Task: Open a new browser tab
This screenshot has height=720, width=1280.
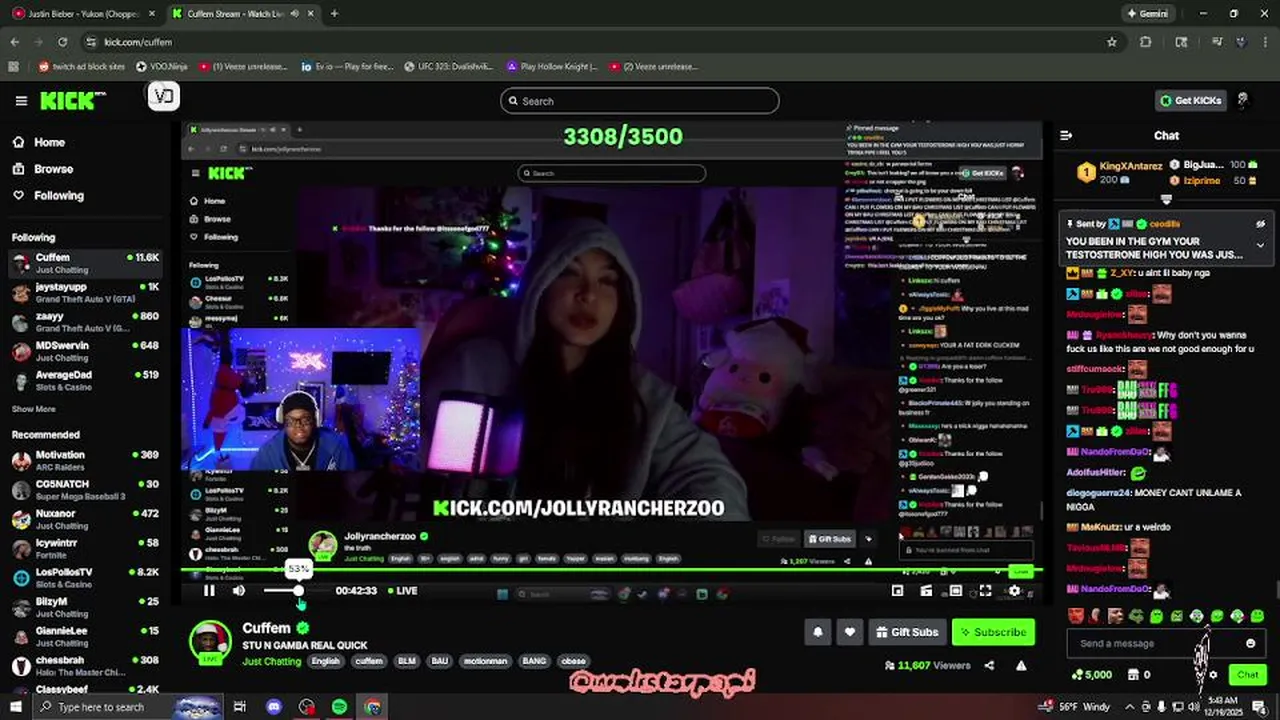Action: [334, 14]
